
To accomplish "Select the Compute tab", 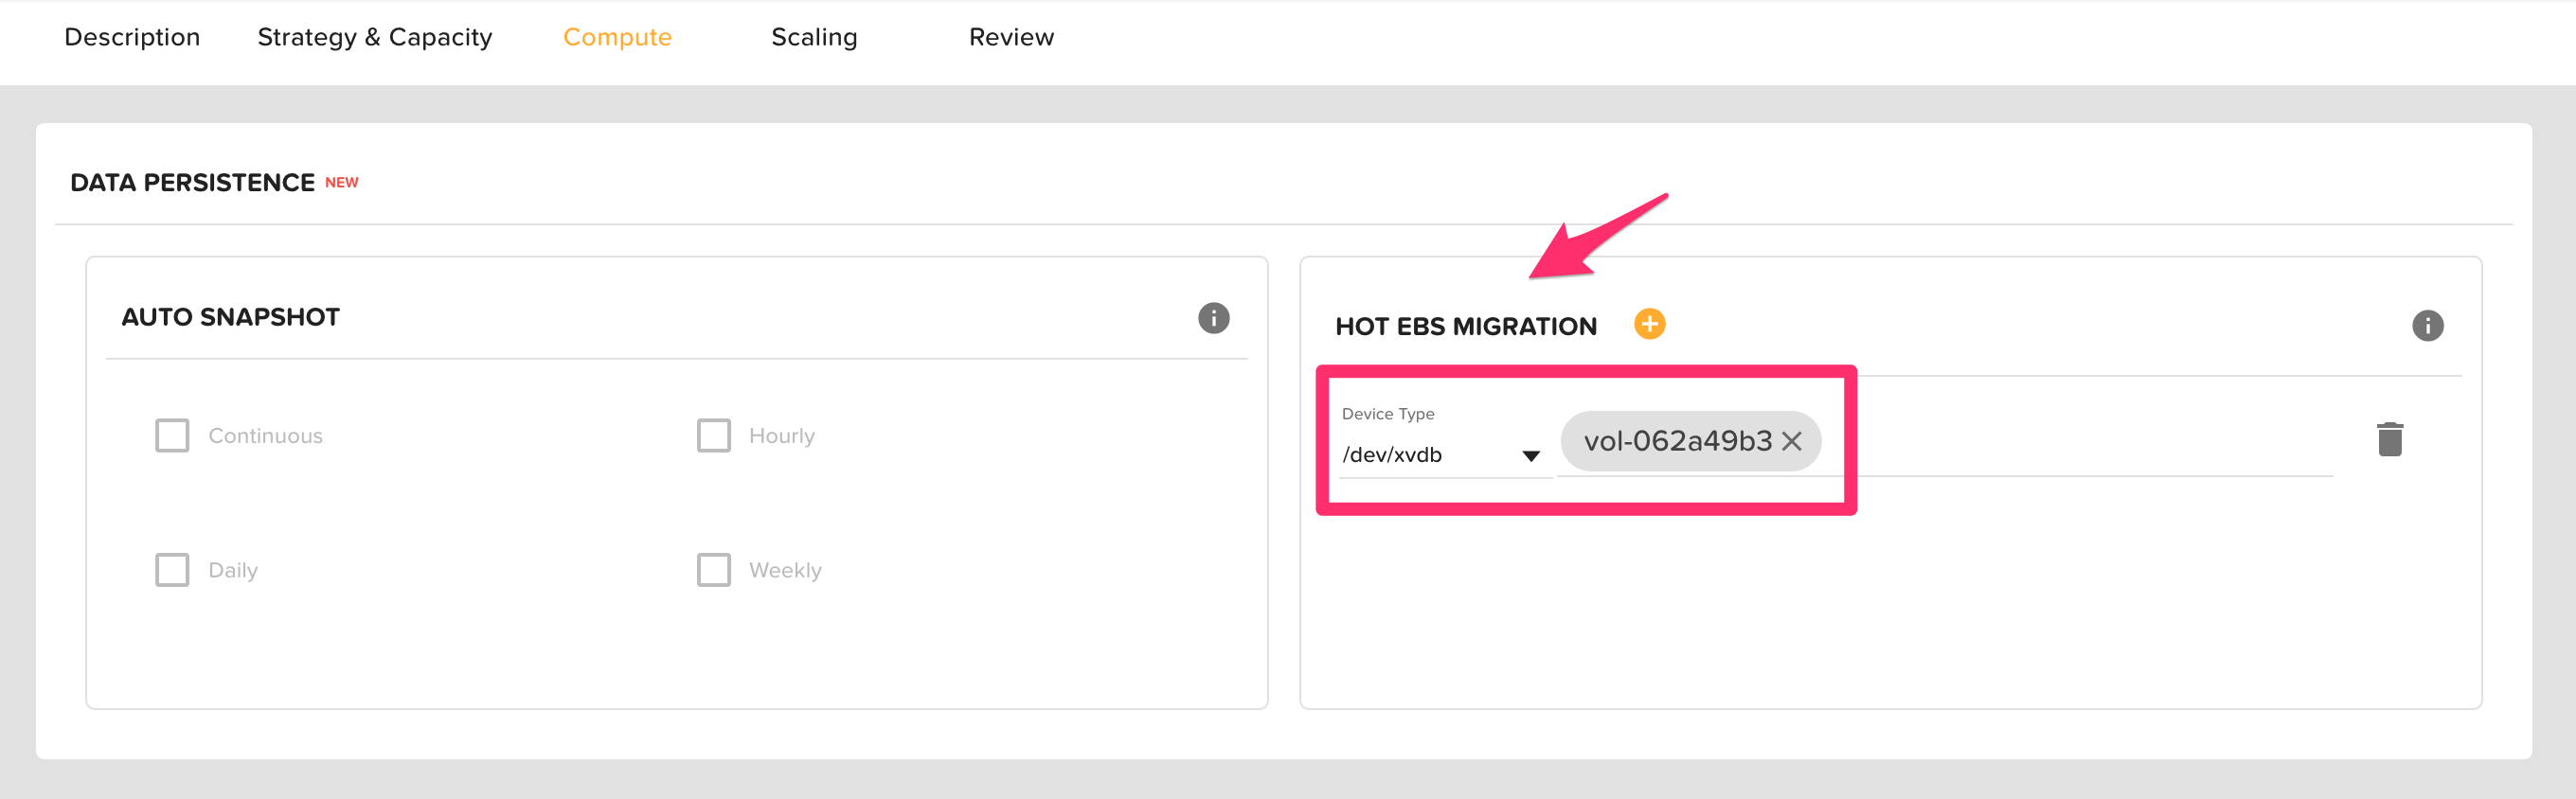I will click(x=617, y=37).
